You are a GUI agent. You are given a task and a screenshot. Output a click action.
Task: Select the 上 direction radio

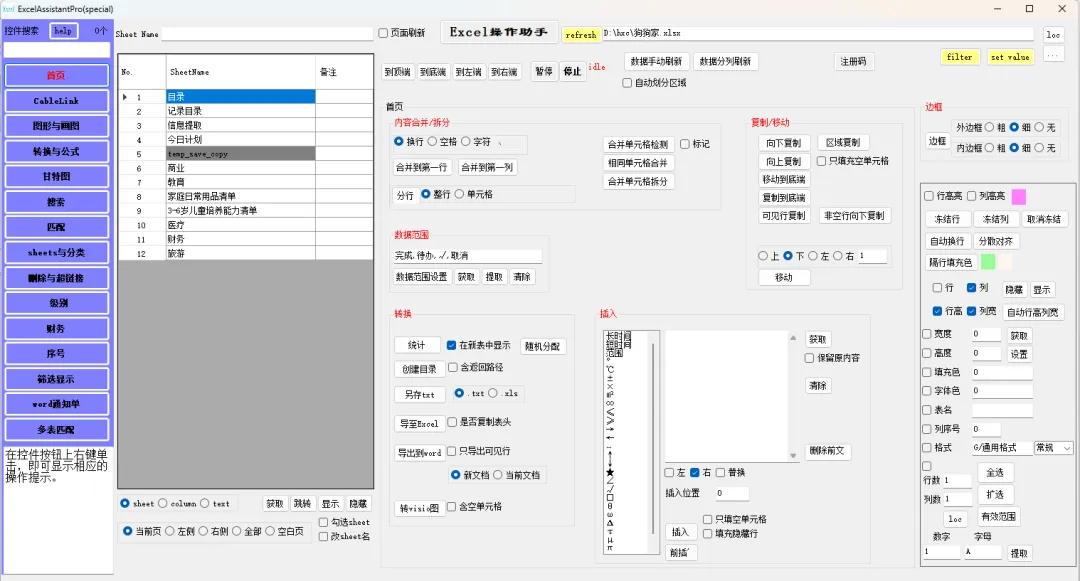coord(762,255)
